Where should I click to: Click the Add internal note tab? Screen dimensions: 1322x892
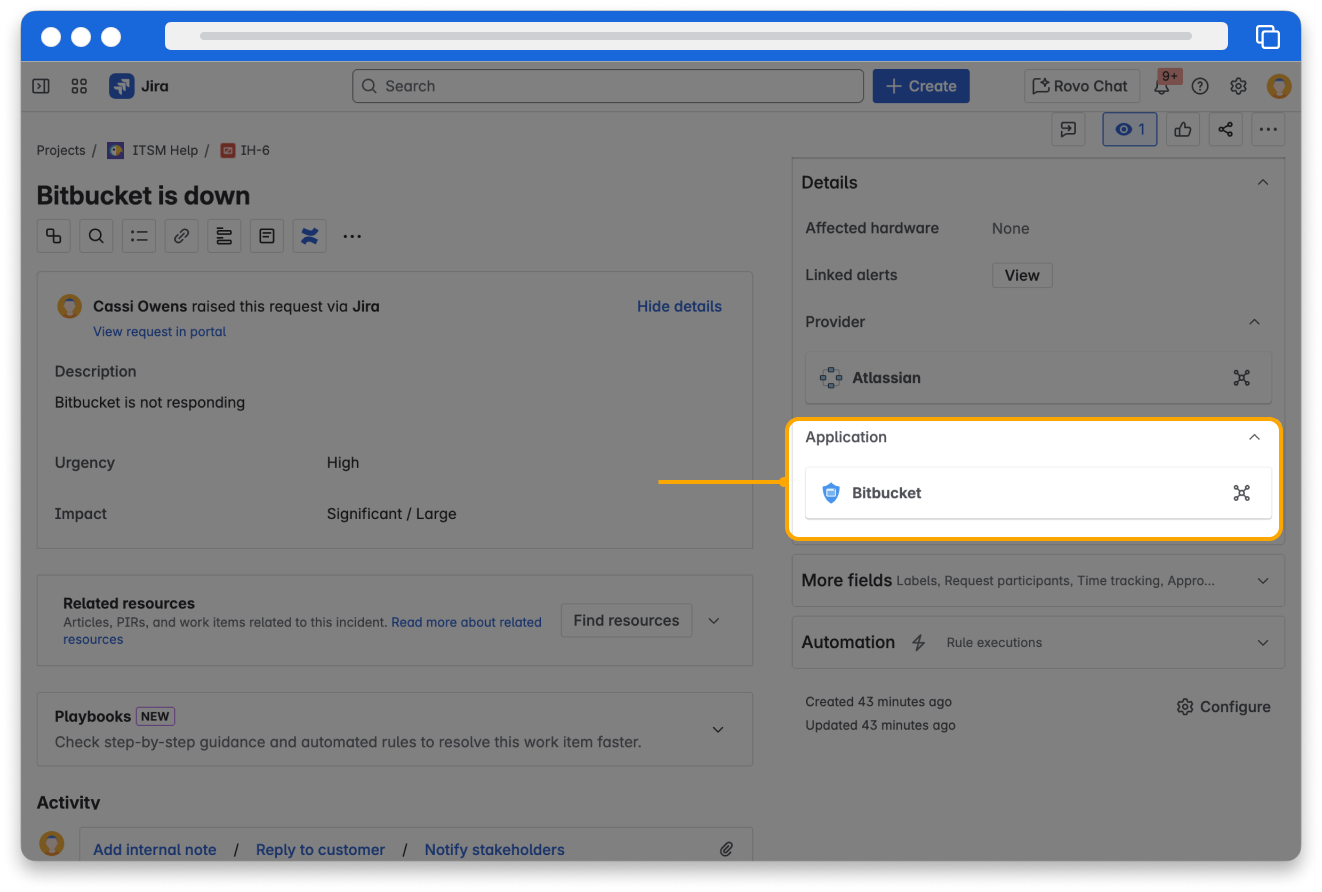[x=155, y=849]
